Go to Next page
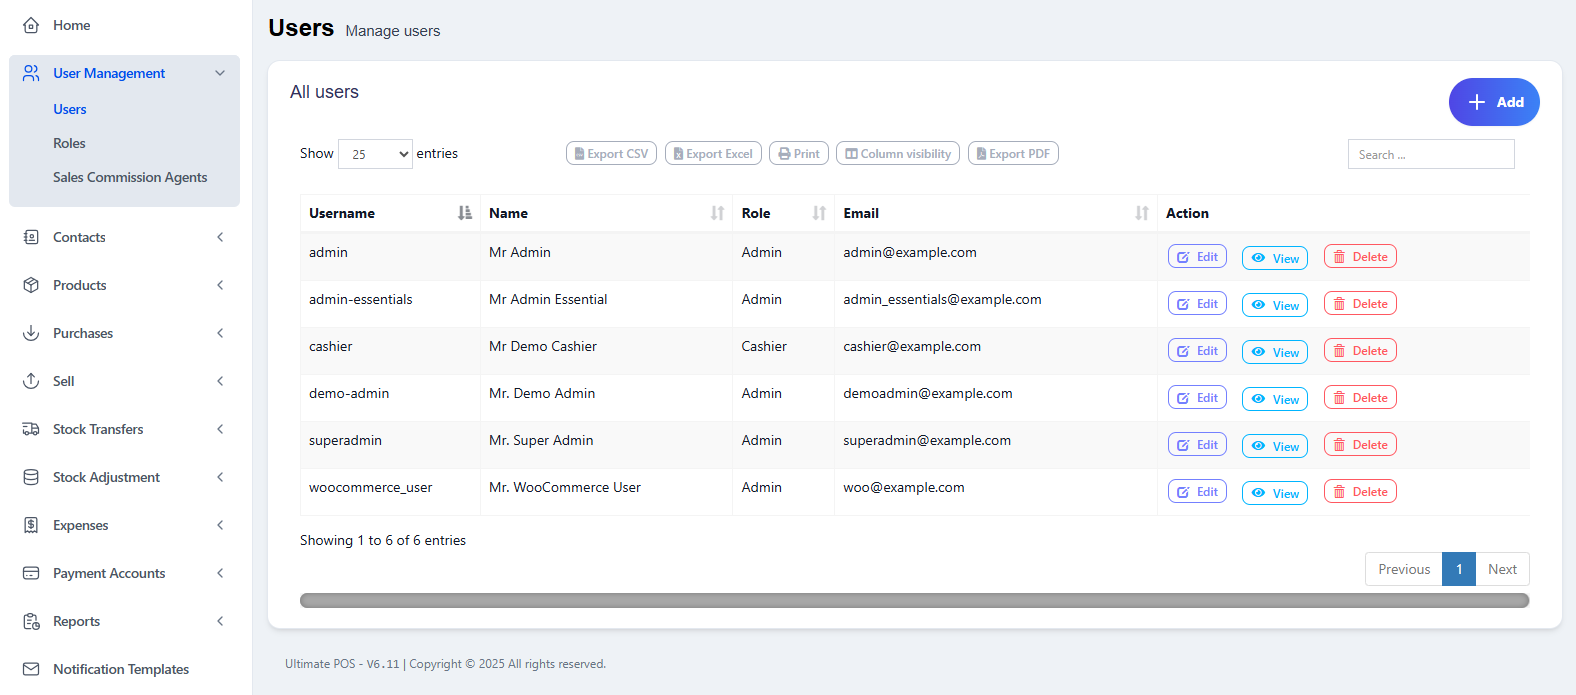The image size is (1576, 695). click(x=1502, y=569)
